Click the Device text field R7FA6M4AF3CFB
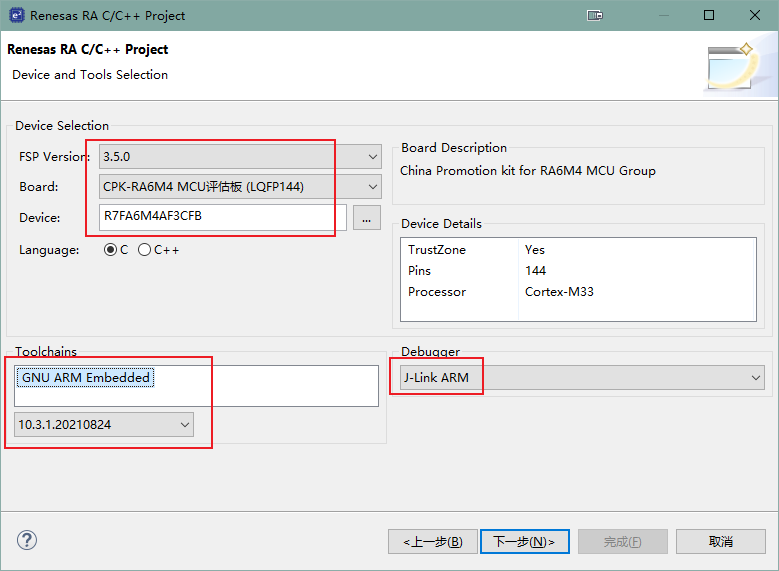 [222, 217]
